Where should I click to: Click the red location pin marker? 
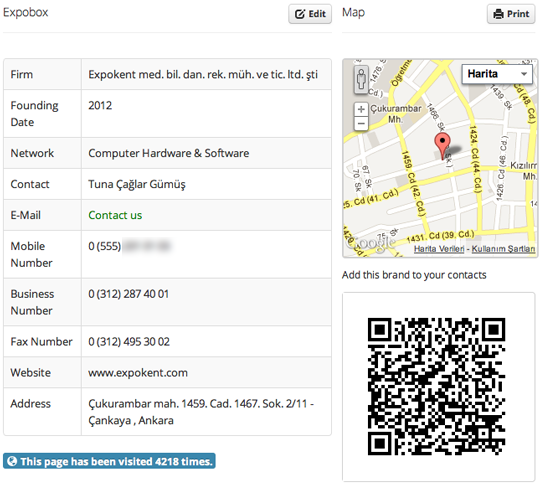coord(442,146)
